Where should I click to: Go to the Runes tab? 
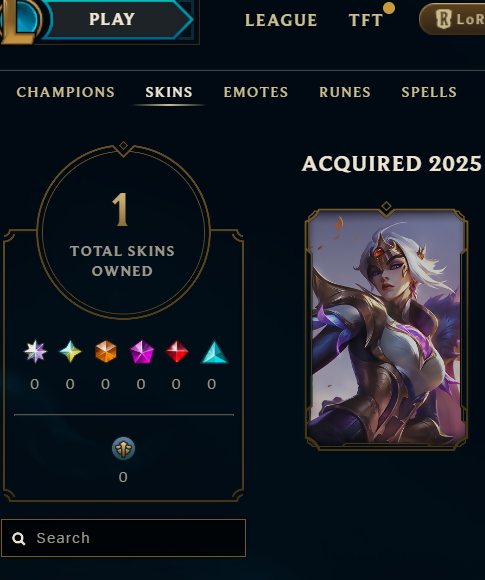[x=345, y=92]
